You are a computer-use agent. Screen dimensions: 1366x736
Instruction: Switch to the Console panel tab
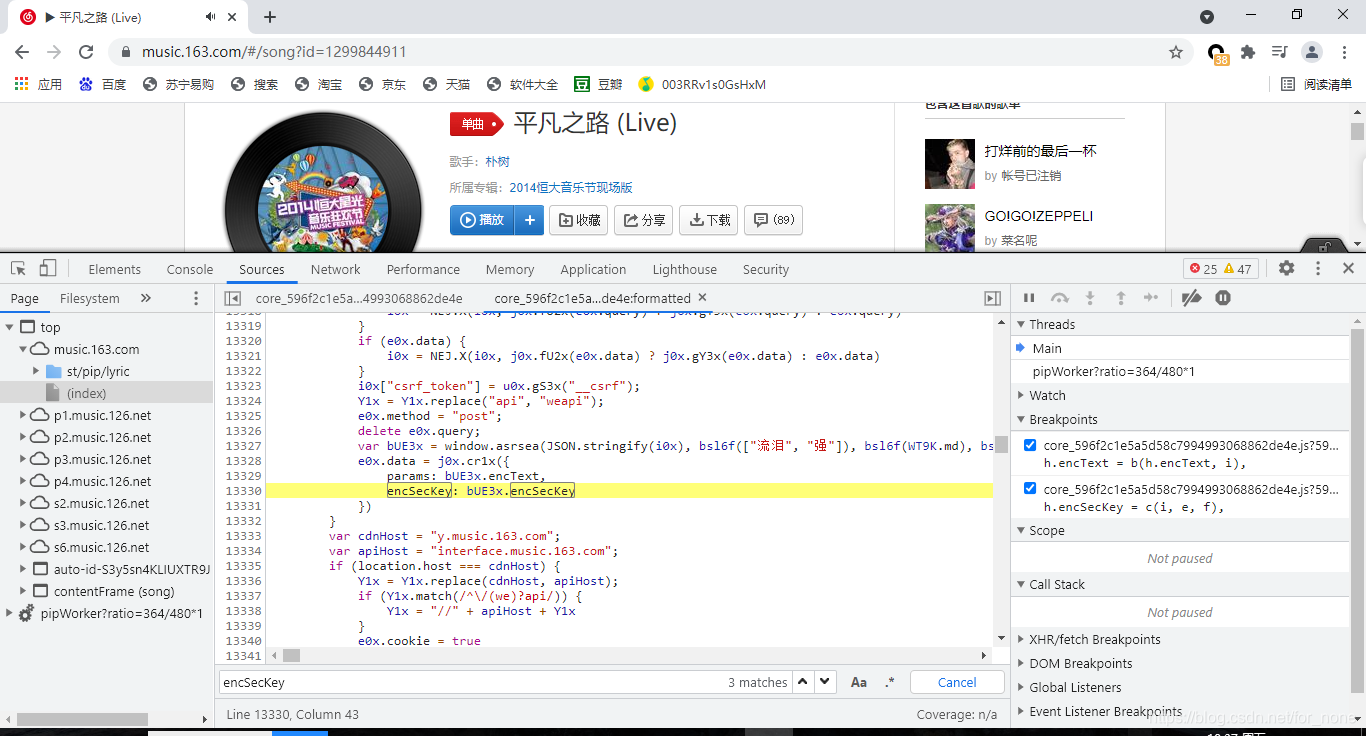[189, 269]
